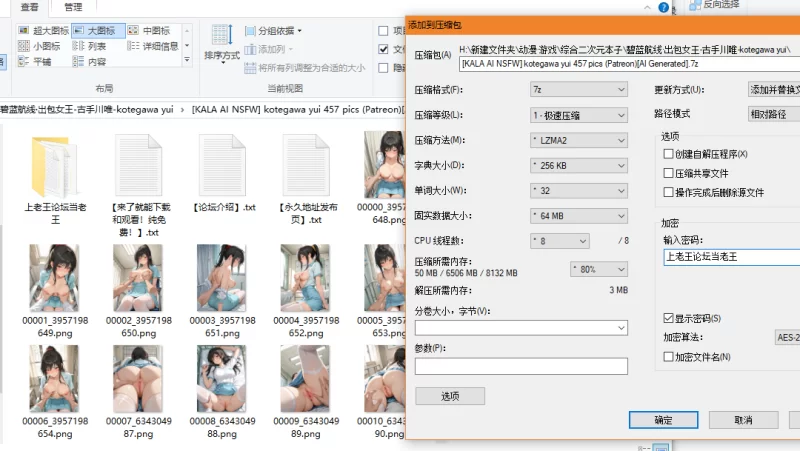Image resolution: width=800 pixels, height=451 pixels.
Task: Open the 更新方式 dropdown
Action: [773, 89]
